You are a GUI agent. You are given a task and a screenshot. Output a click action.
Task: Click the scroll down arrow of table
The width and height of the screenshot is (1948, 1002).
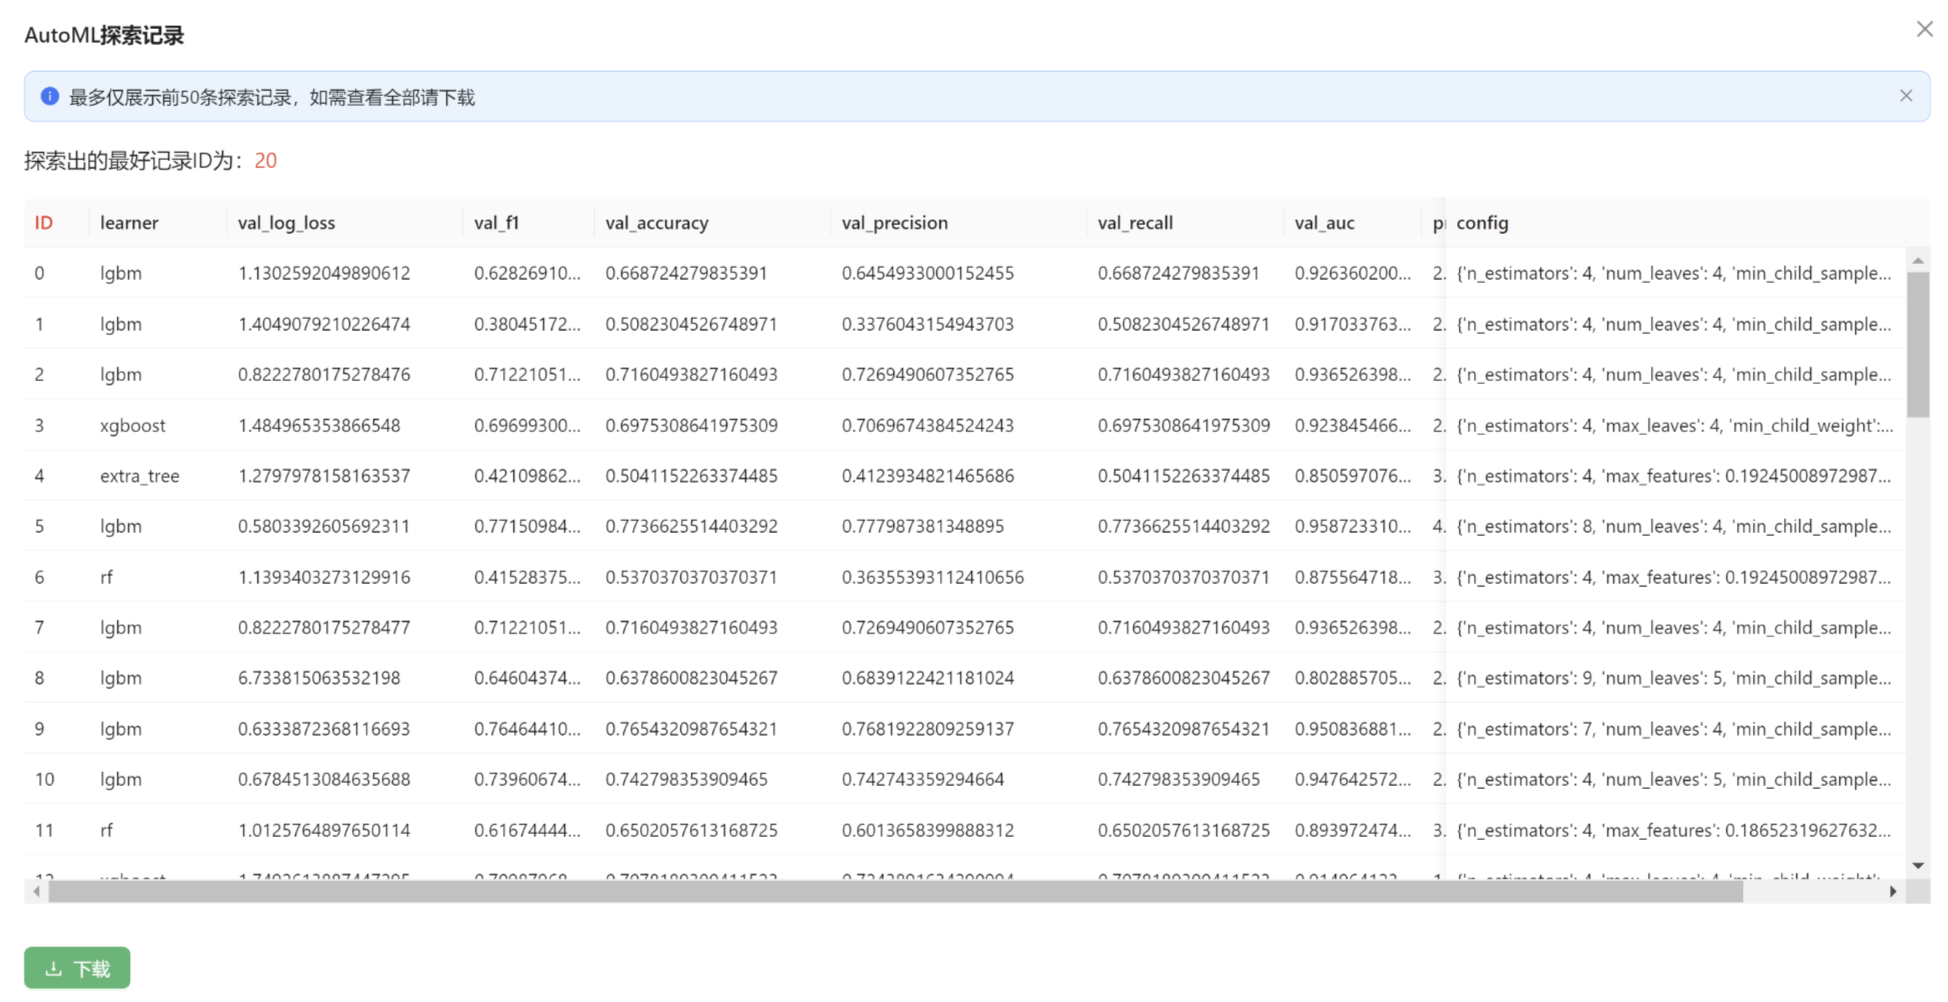[x=1917, y=866]
